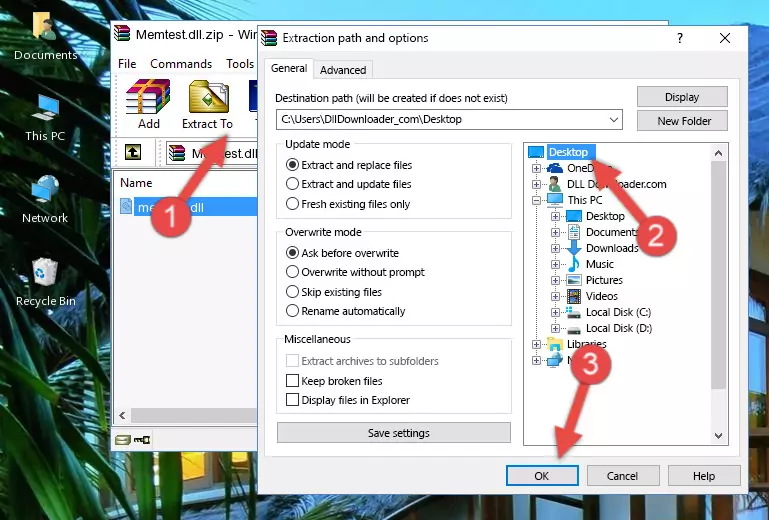Screen dimensions: 769x520
Task: Select Extract and update files option
Action: pyautogui.click(x=348, y=184)
